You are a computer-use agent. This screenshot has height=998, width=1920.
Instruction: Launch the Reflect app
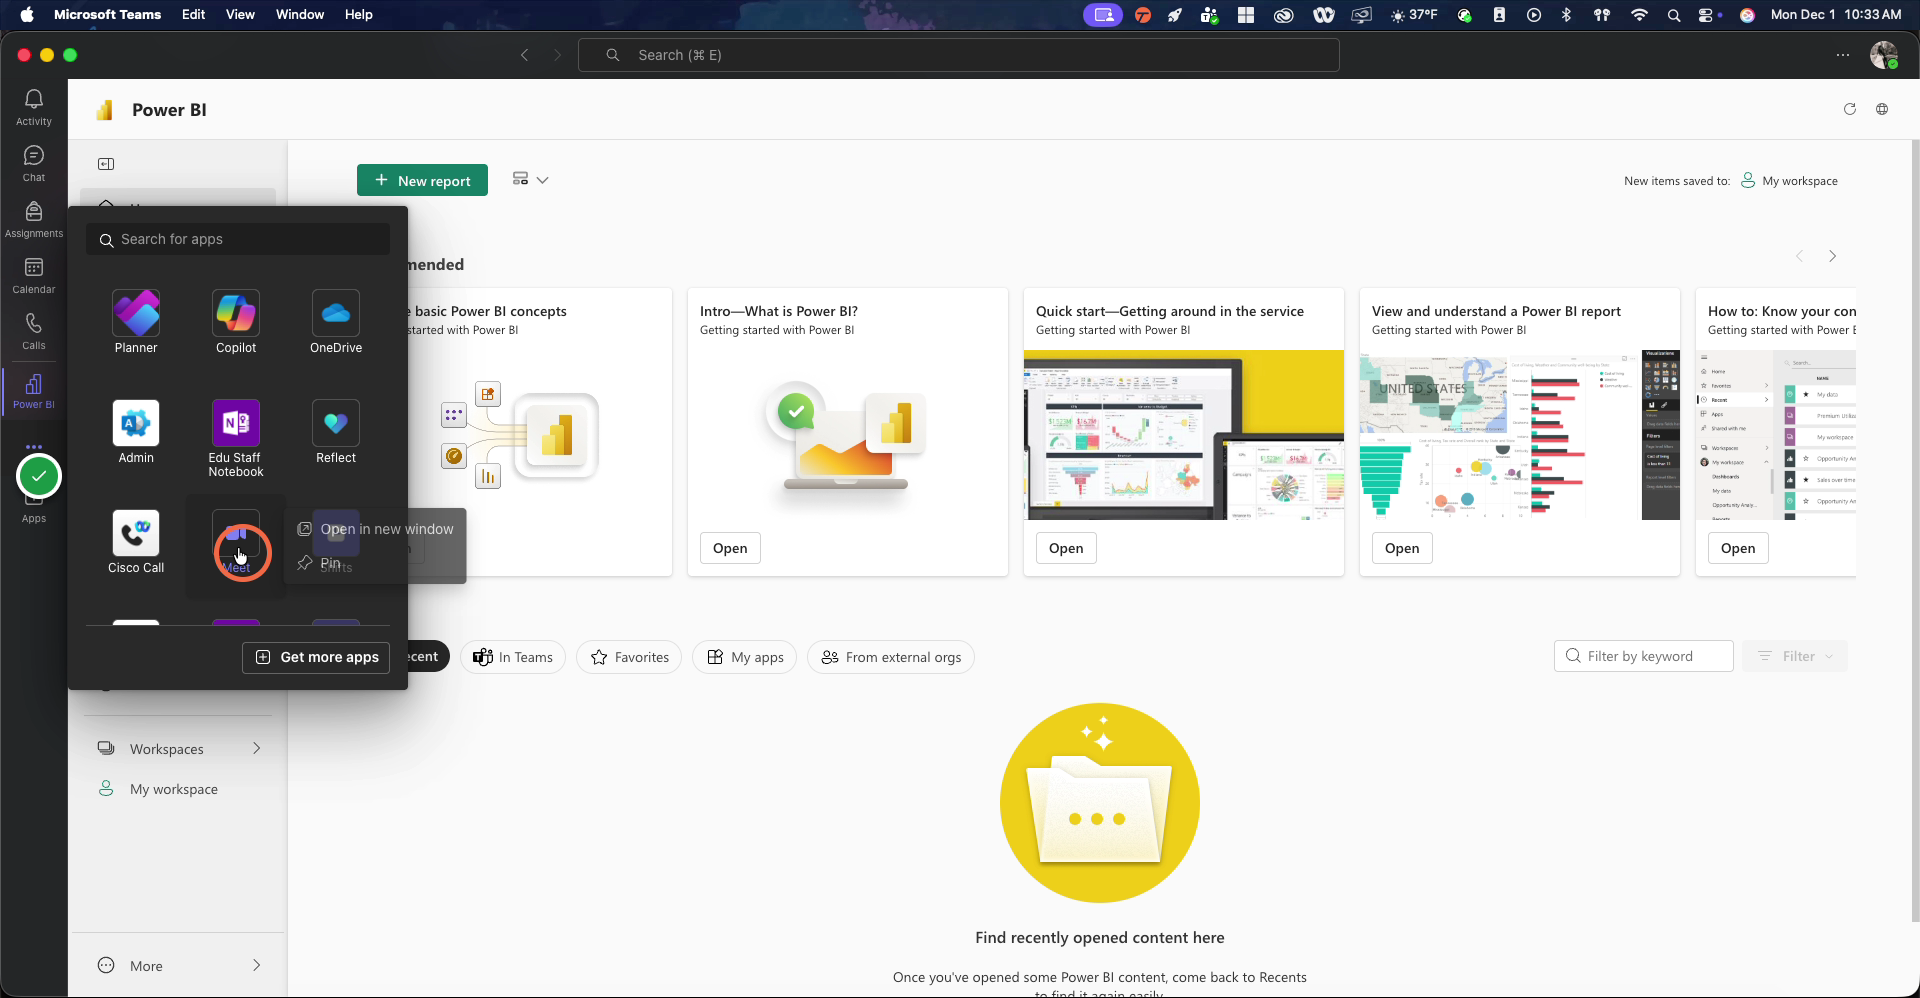(336, 432)
